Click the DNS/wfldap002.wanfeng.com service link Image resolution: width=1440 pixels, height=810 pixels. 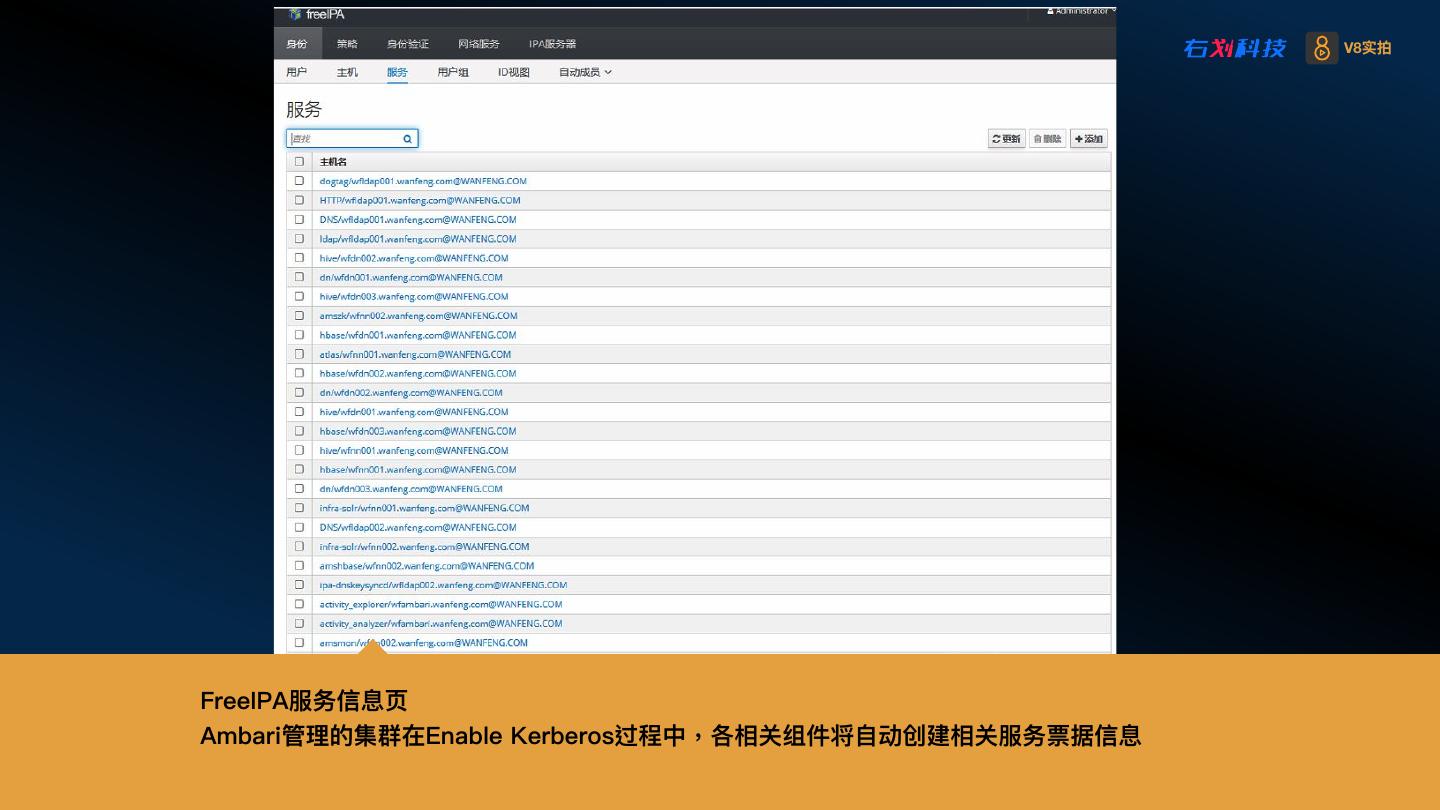point(418,527)
